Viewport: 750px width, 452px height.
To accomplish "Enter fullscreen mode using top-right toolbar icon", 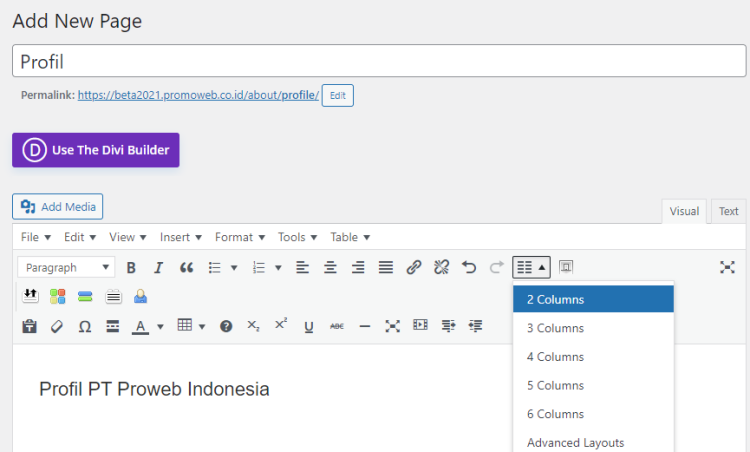I will (x=727, y=267).
